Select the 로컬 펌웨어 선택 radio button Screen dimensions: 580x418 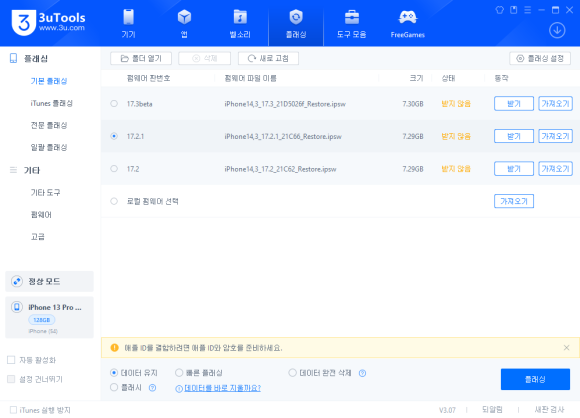pos(114,201)
